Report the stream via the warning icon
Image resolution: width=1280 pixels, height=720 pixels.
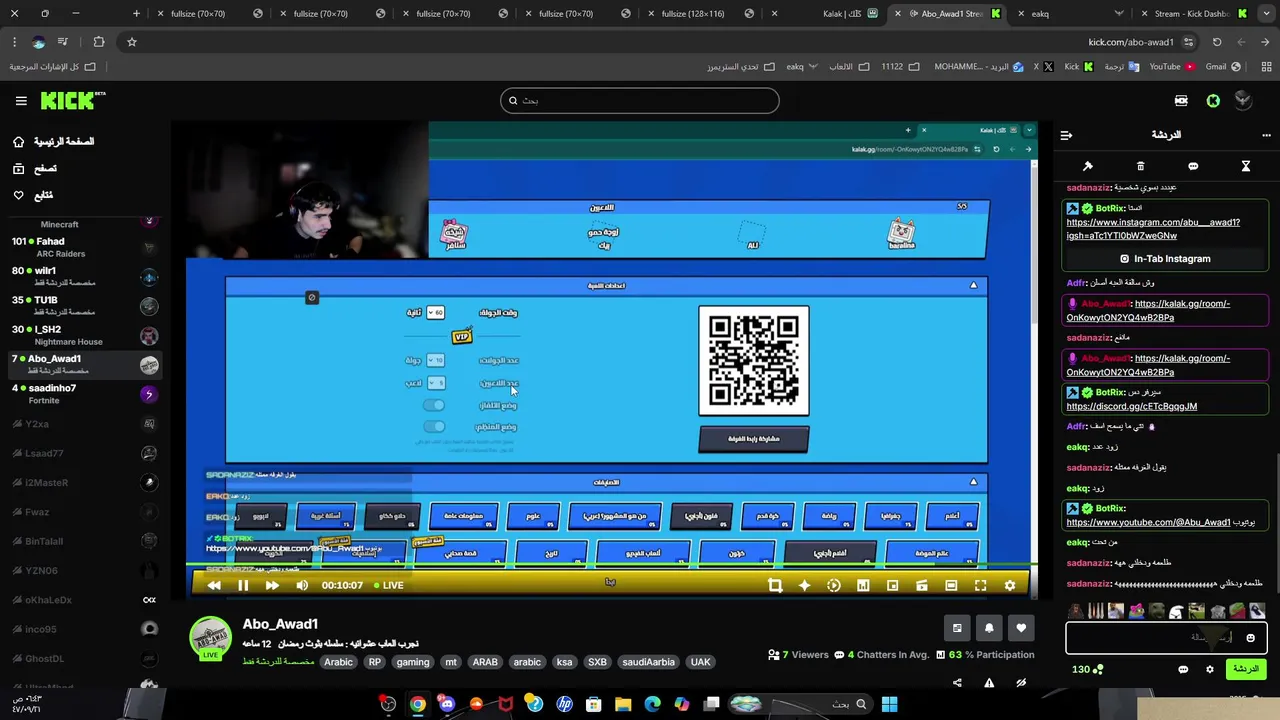989,683
